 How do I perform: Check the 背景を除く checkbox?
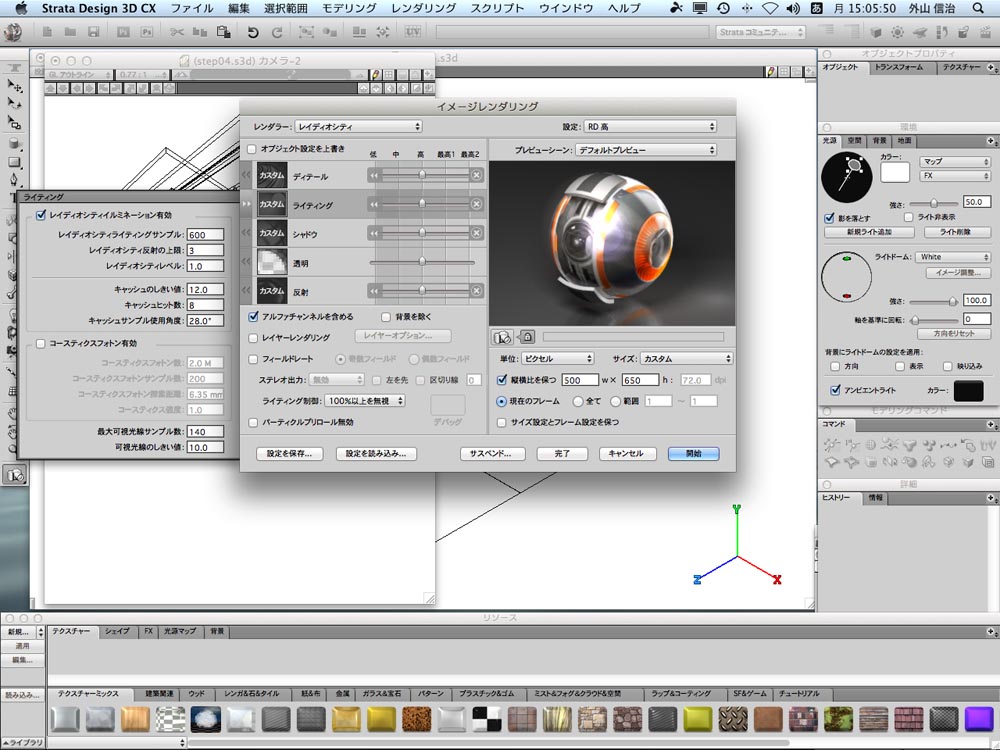386,316
